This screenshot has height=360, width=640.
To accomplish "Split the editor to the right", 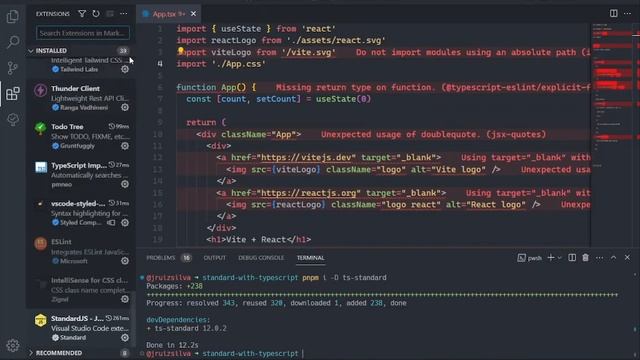I will [613, 13].
